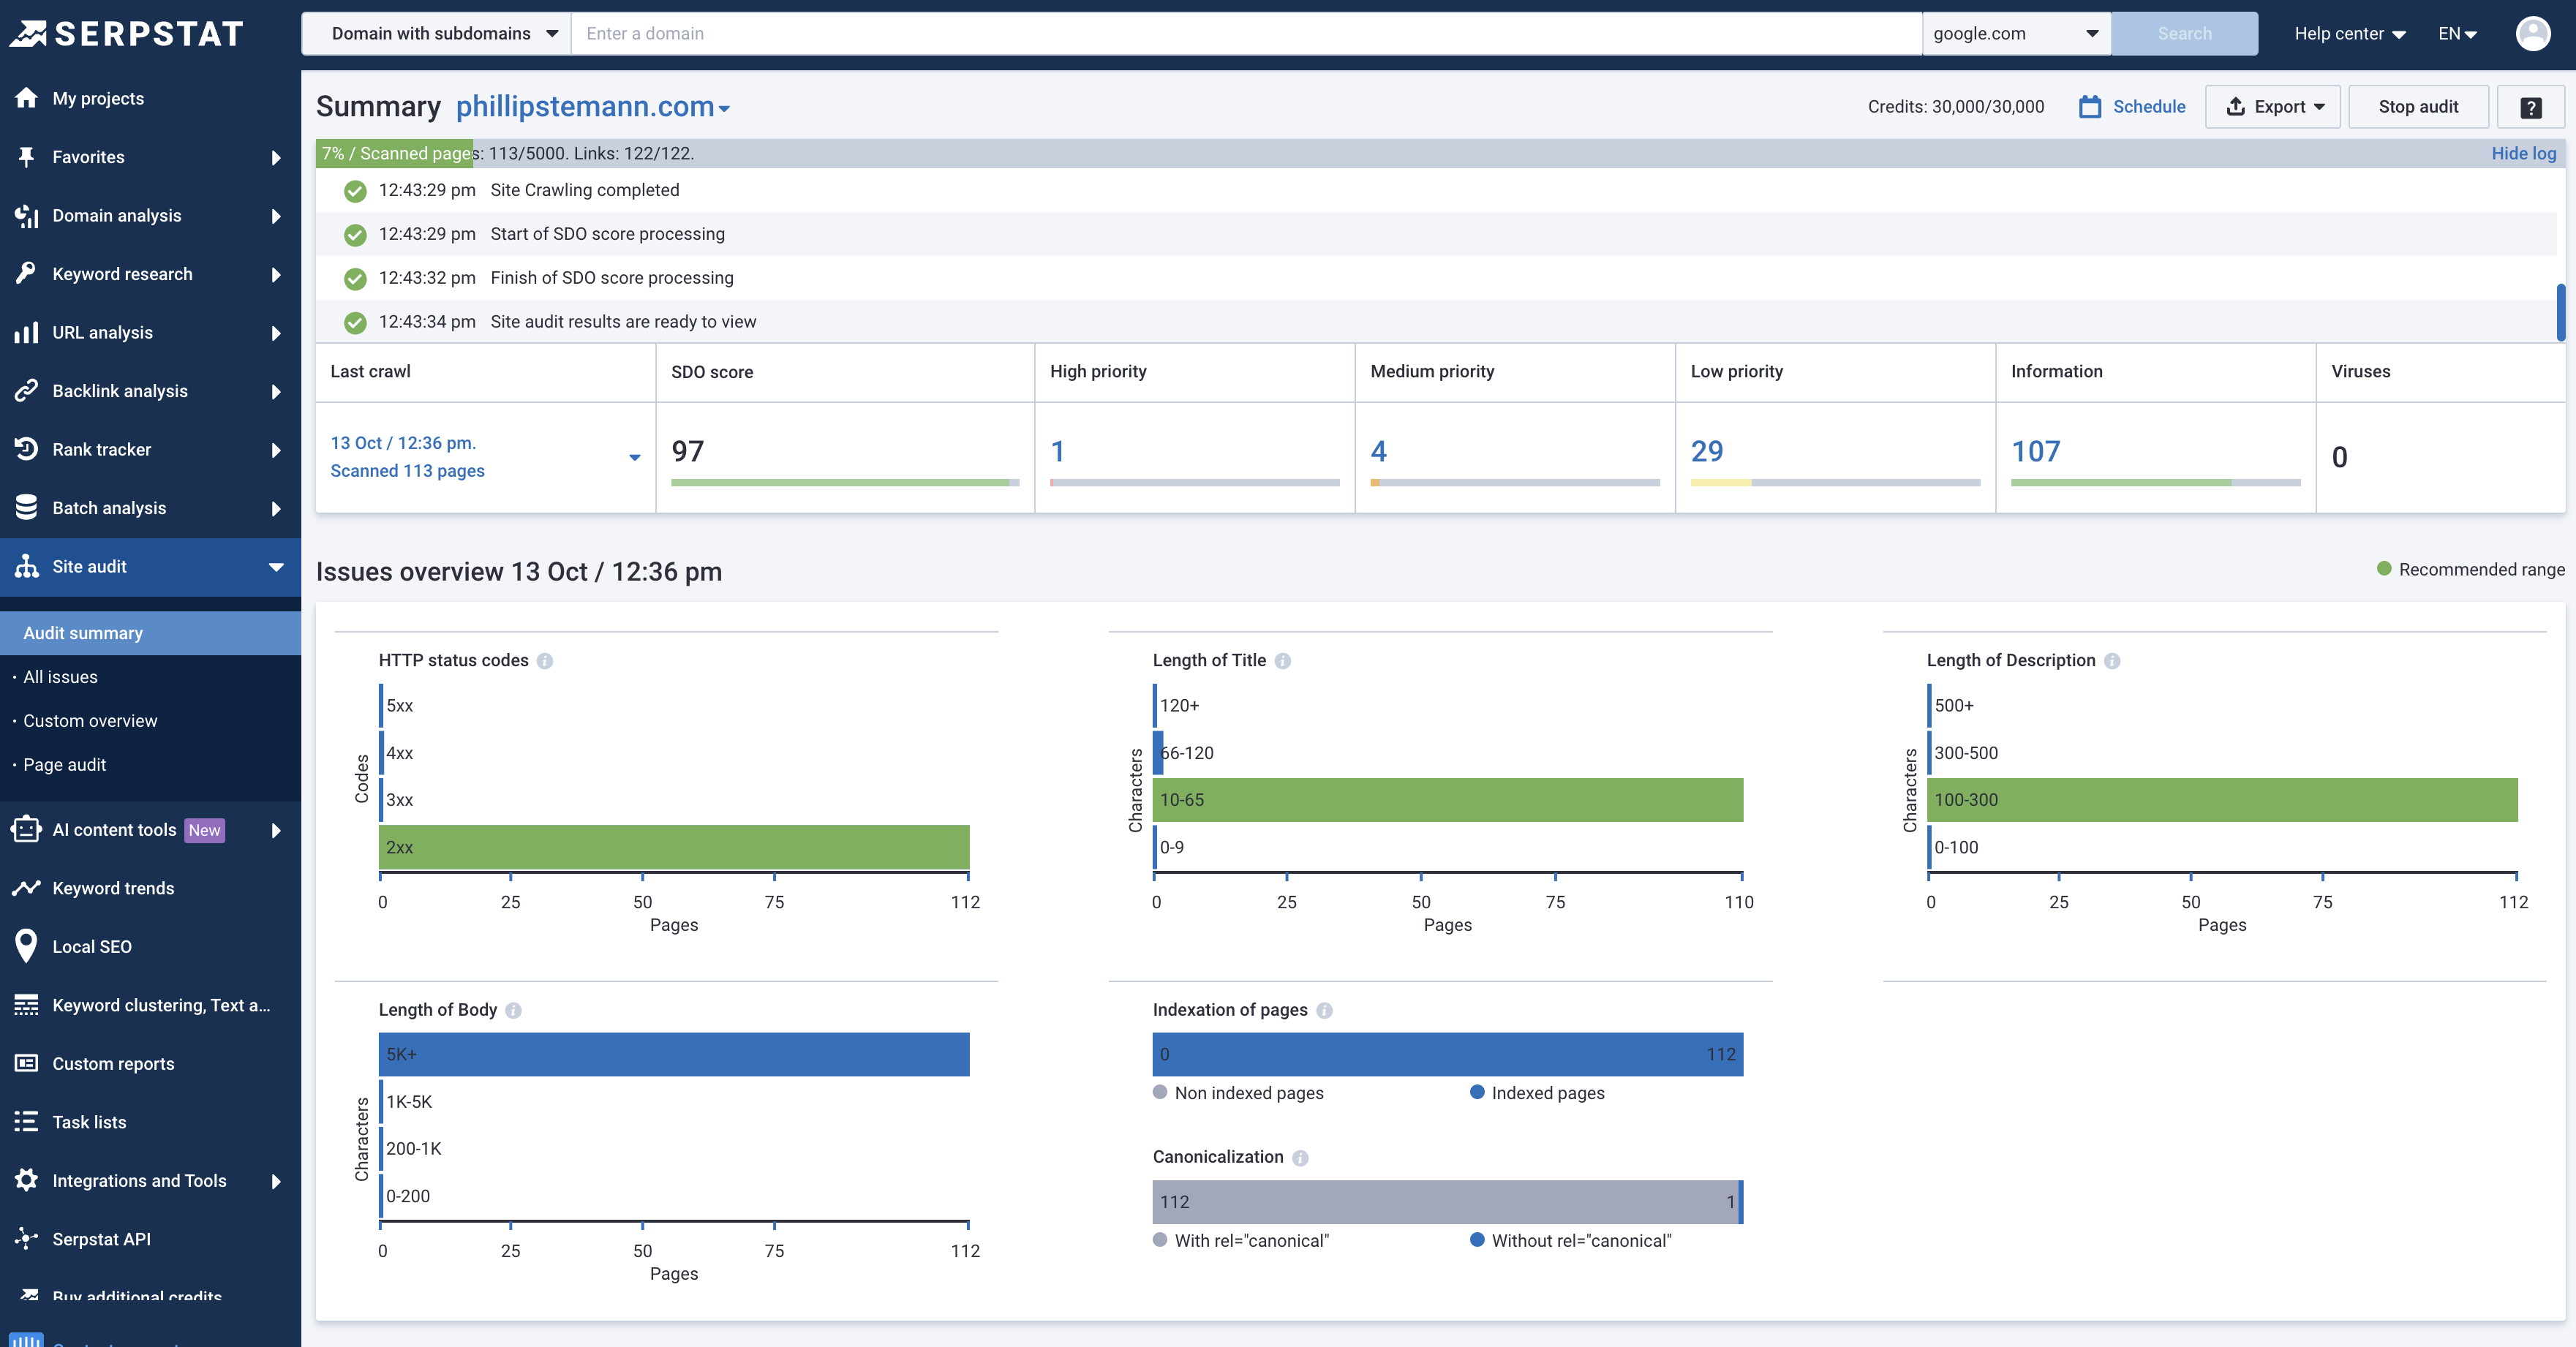Click the Search button
The width and height of the screenshot is (2576, 1347).
click(x=2184, y=33)
